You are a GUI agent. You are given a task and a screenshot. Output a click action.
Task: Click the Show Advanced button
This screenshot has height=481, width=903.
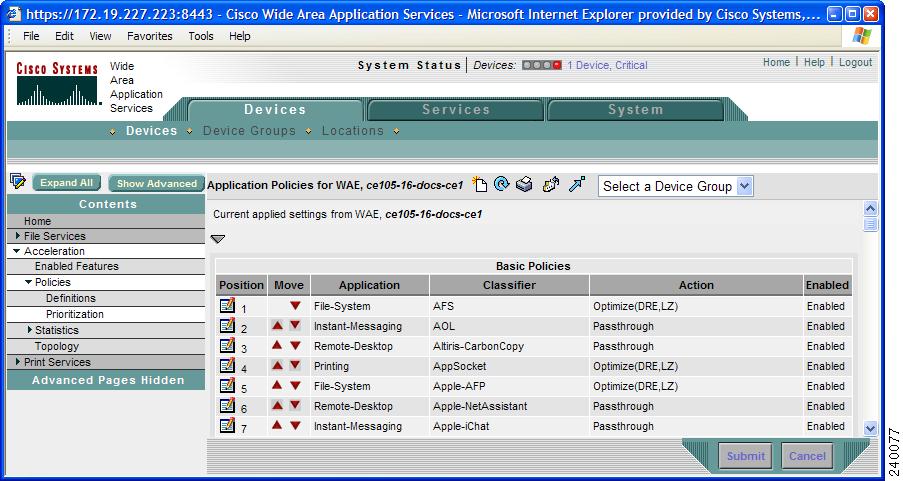point(157,183)
